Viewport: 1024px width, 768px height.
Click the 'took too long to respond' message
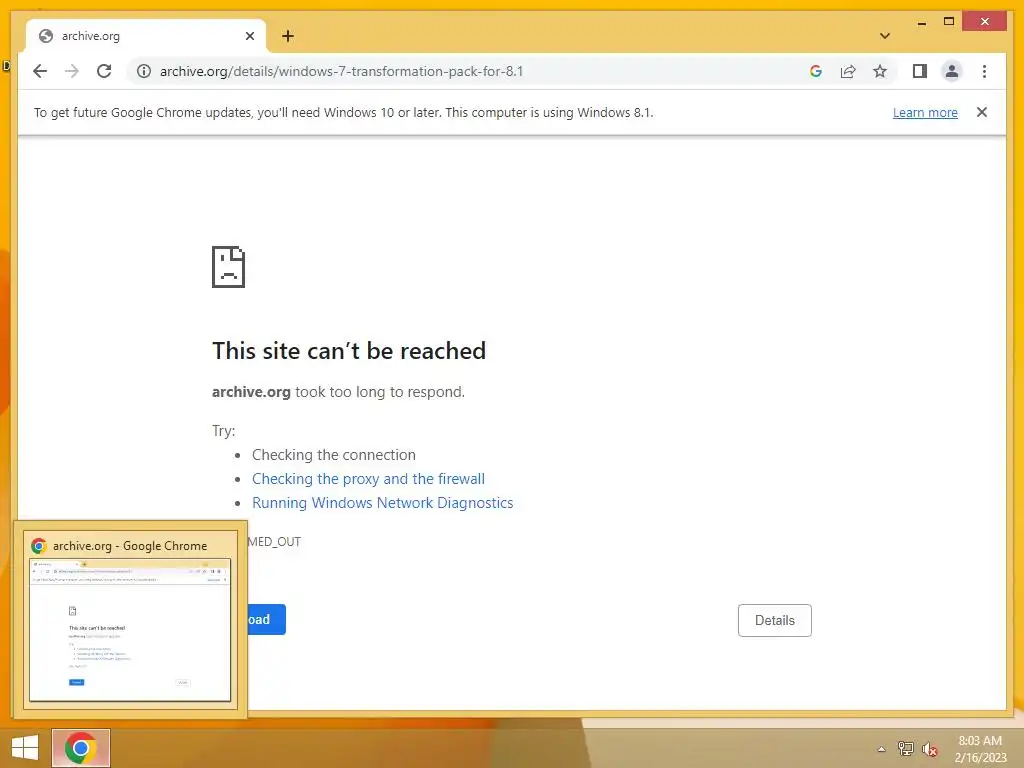pos(380,392)
